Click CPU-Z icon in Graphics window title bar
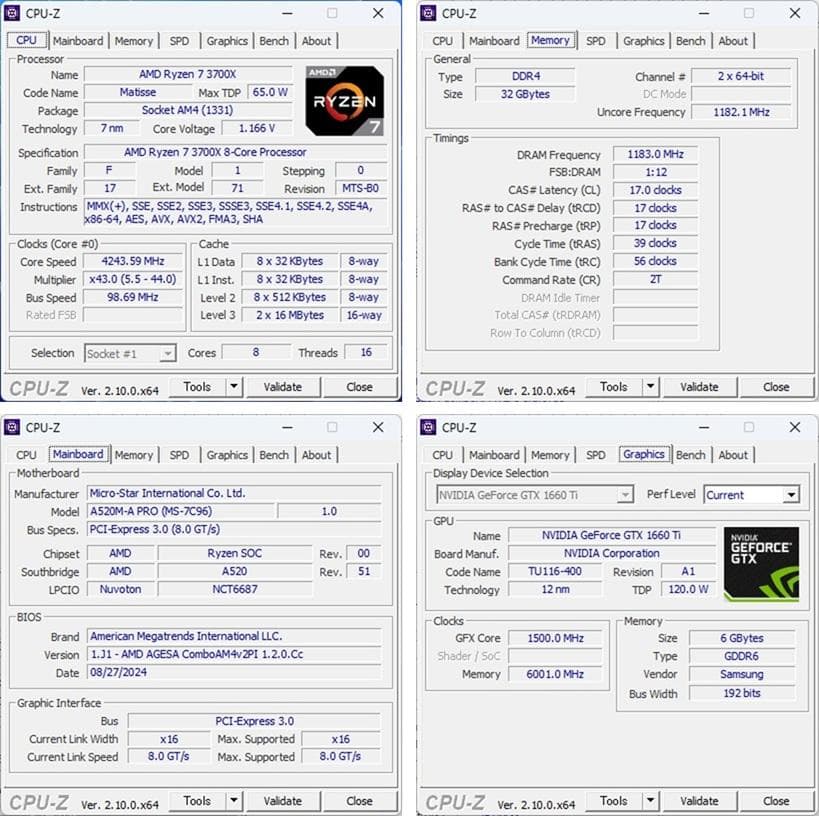 [430, 427]
